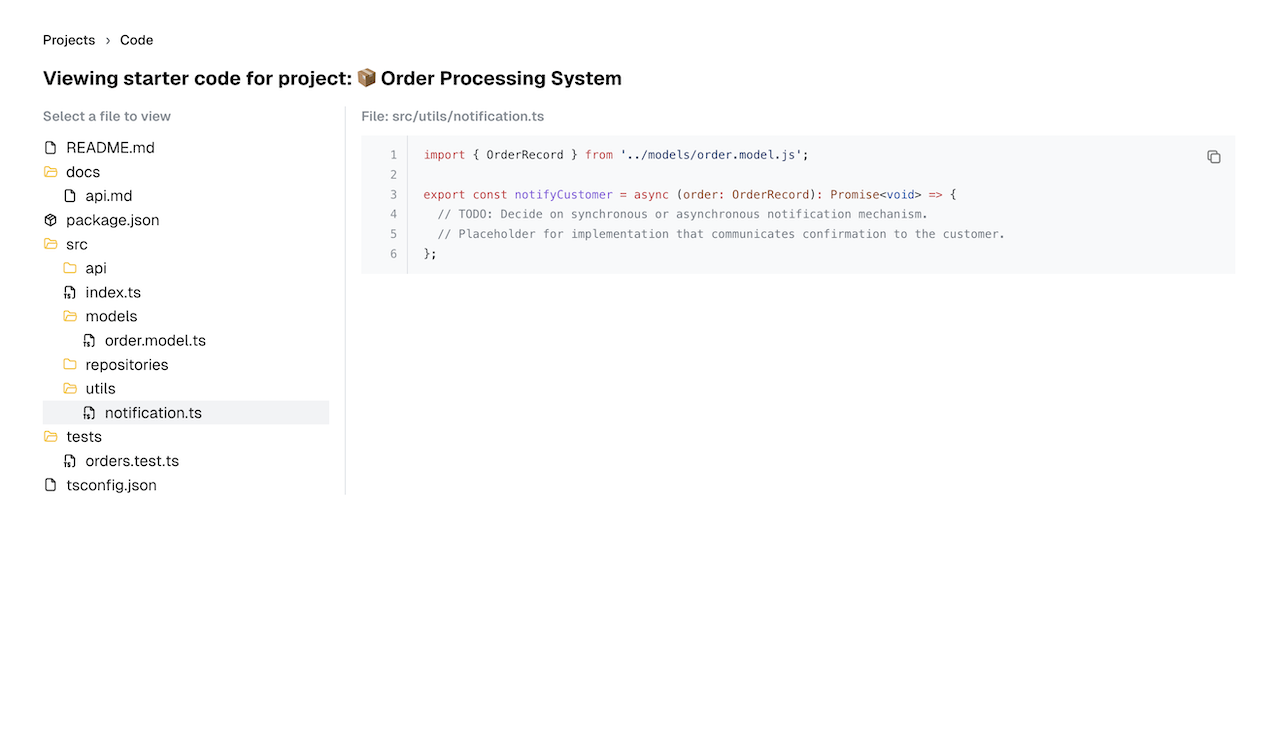The width and height of the screenshot is (1280, 741).
Task: Click the file icon beside README.md
Action: (x=49, y=147)
